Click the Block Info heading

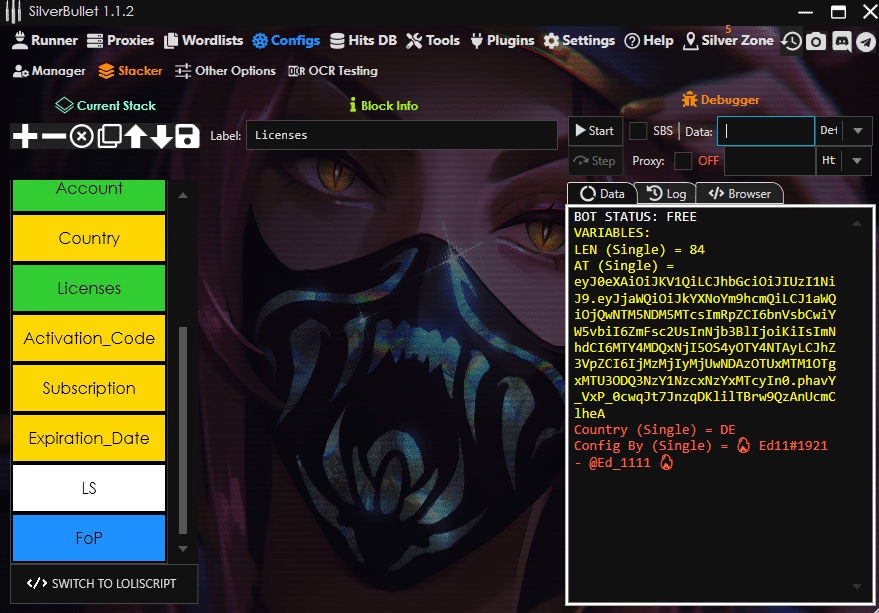384,105
